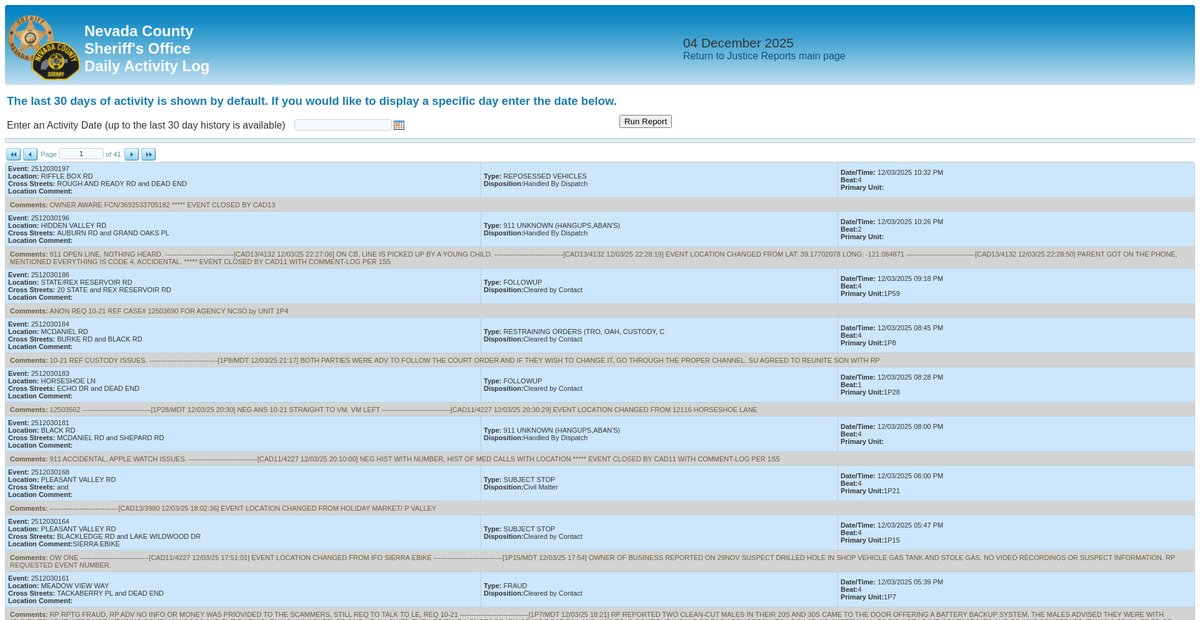Viewport: 1200px width, 620px height.
Task: Select location HIDDEN VALLEY RD
Action: (73, 225)
